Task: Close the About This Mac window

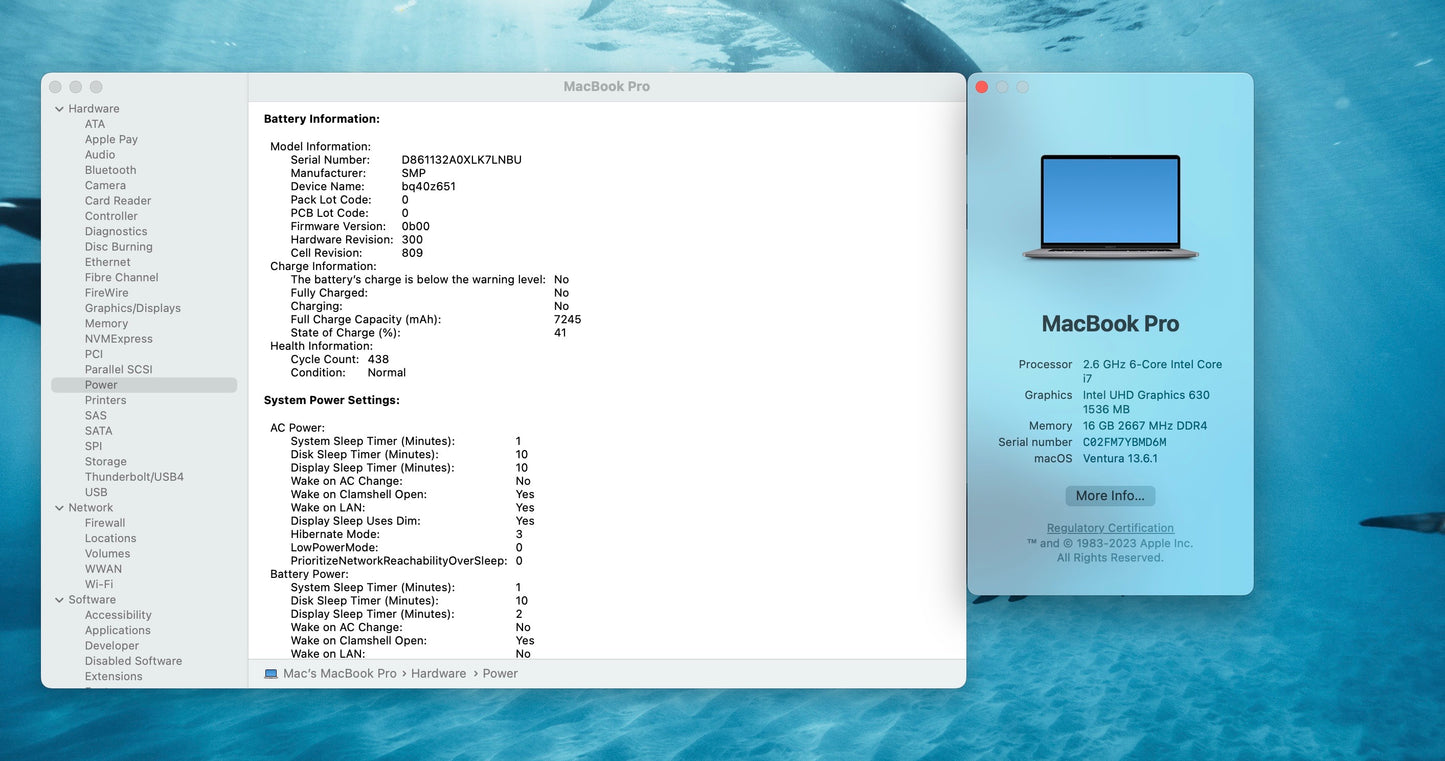Action: (x=982, y=87)
